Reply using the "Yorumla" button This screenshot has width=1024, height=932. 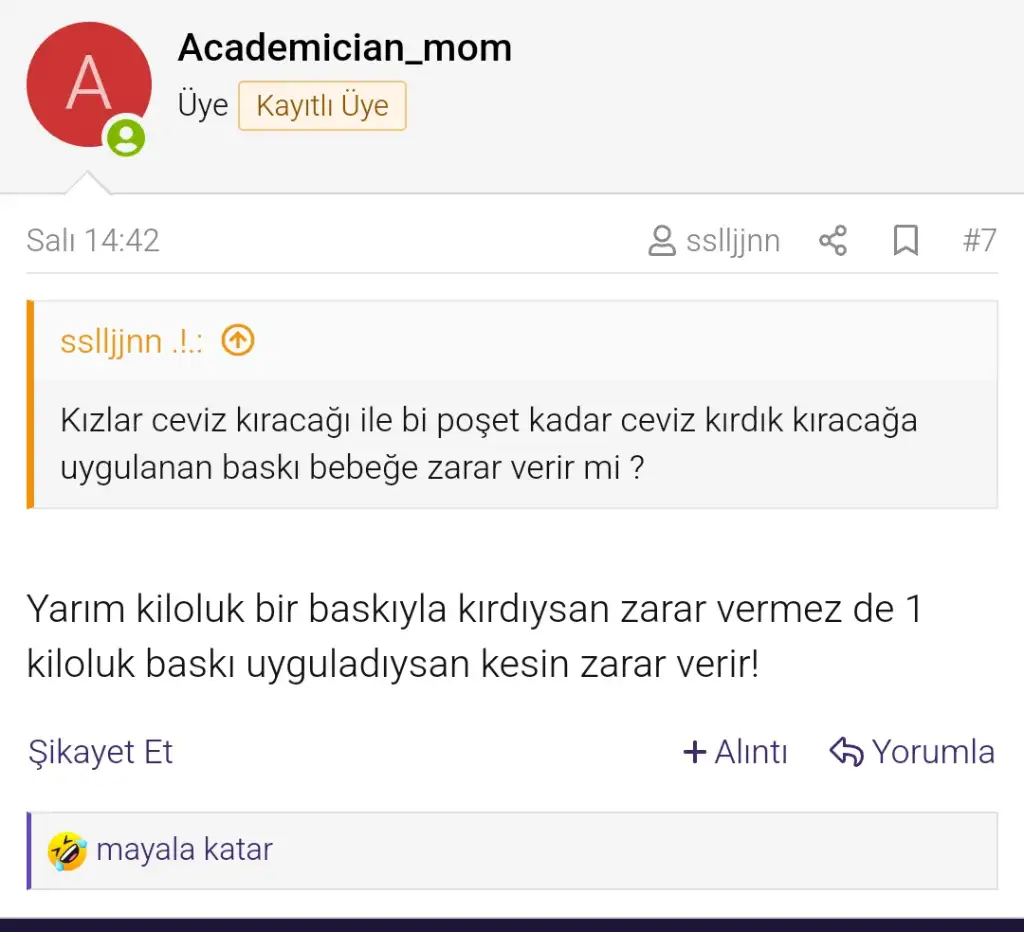(912, 752)
